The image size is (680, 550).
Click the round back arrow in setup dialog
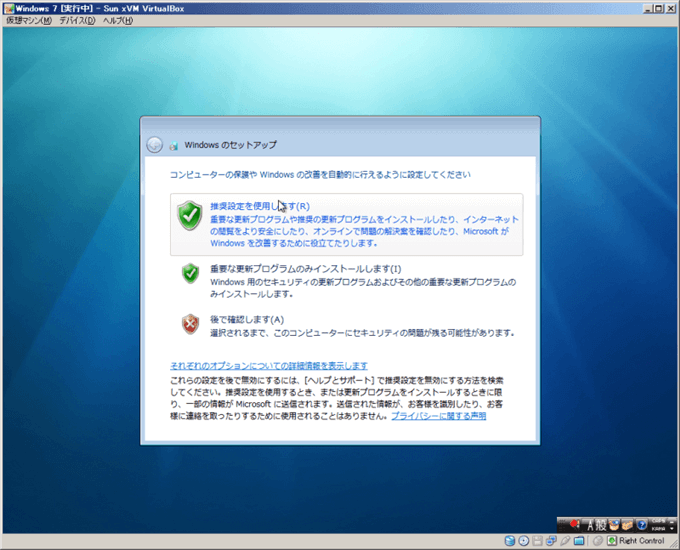[x=155, y=144]
